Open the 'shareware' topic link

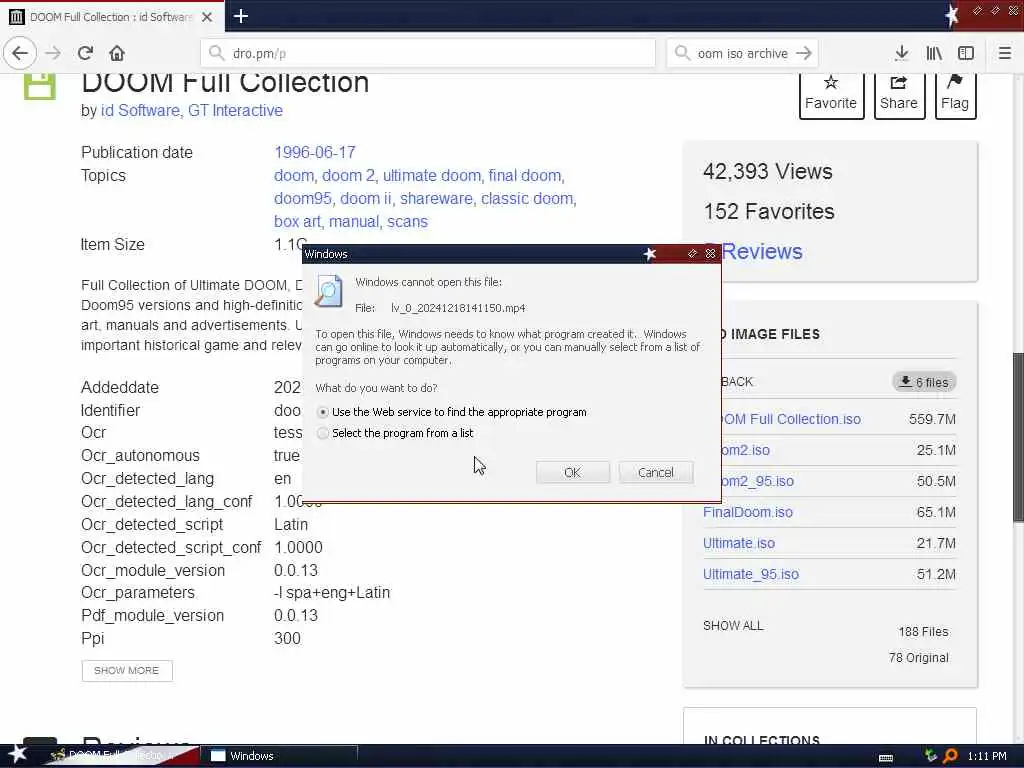436,199
